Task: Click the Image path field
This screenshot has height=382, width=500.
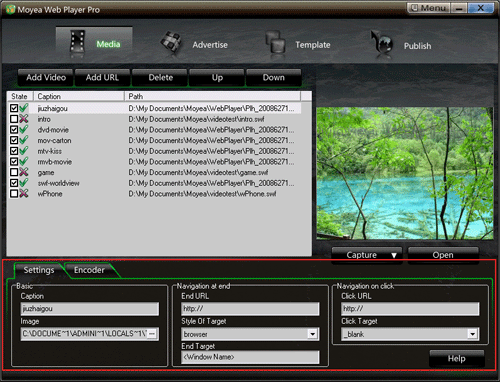Action: [x=84, y=334]
